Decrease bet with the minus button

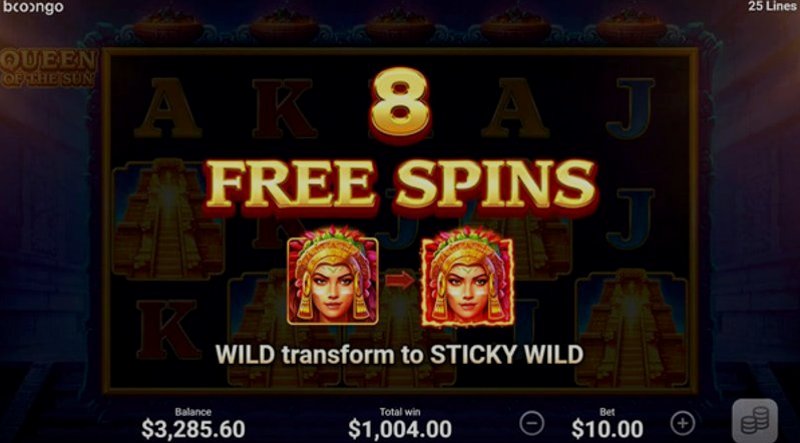(x=532, y=424)
